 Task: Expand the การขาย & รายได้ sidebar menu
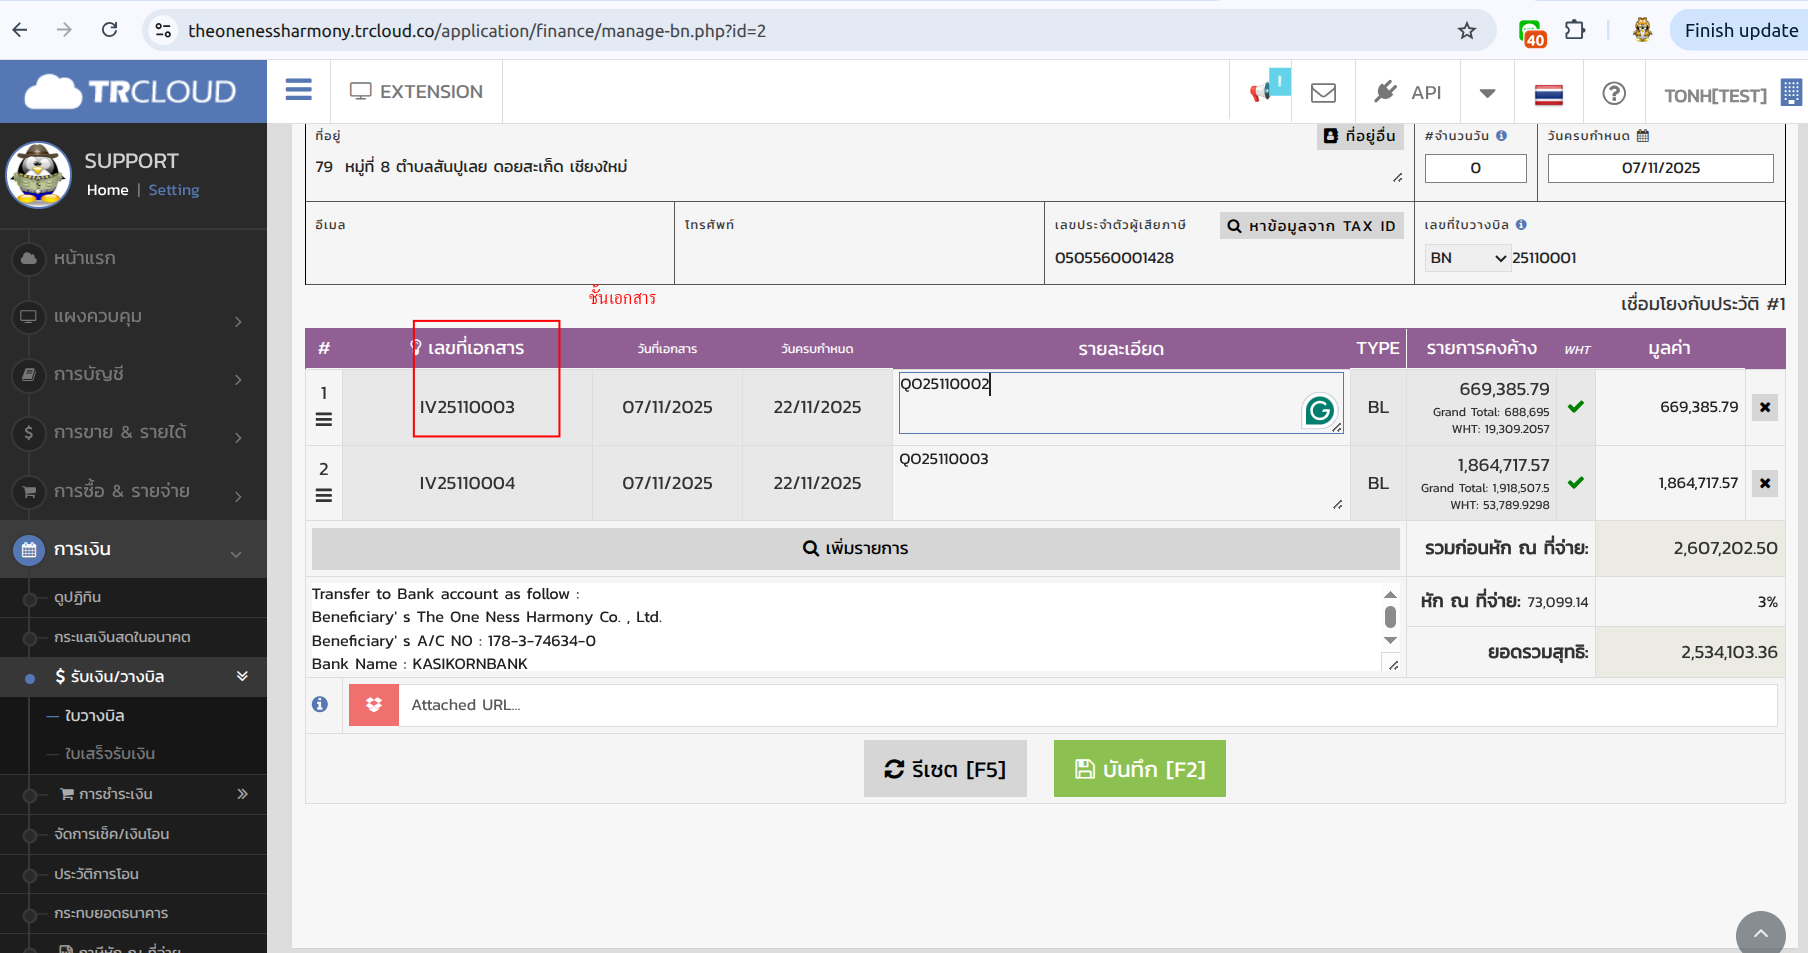point(133,433)
